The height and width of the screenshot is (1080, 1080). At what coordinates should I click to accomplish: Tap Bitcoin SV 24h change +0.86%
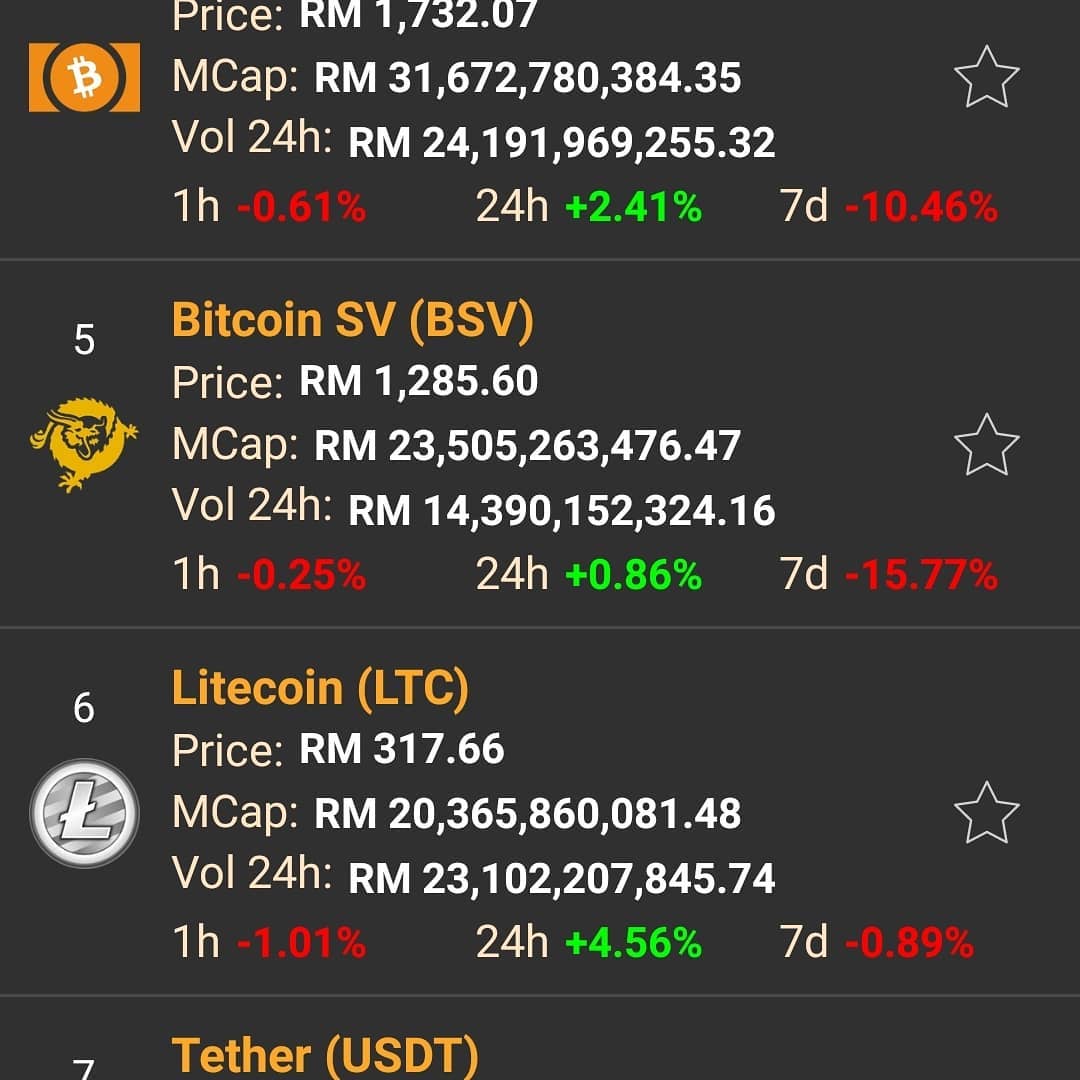633,574
